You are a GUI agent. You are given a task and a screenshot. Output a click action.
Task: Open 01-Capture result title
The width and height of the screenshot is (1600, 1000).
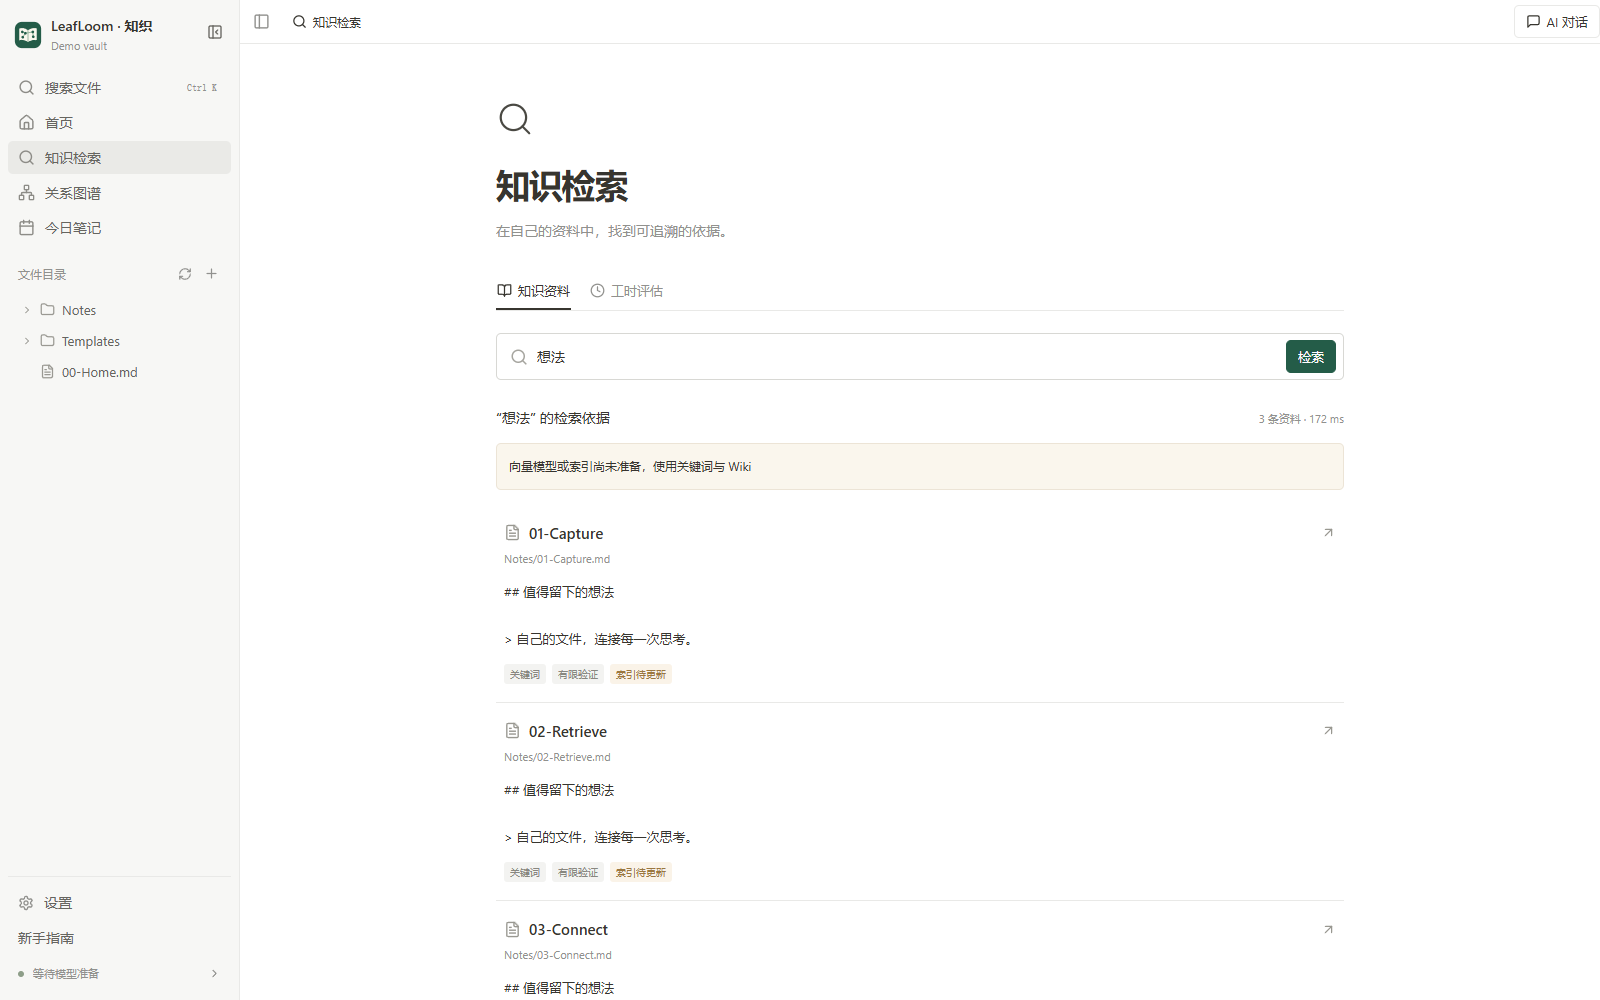(x=566, y=534)
